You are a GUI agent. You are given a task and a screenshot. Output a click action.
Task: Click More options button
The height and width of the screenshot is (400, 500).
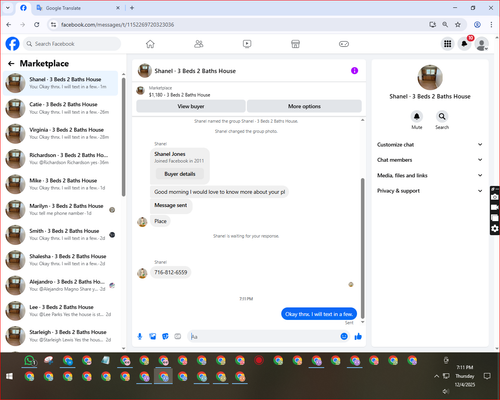(304, 106)
